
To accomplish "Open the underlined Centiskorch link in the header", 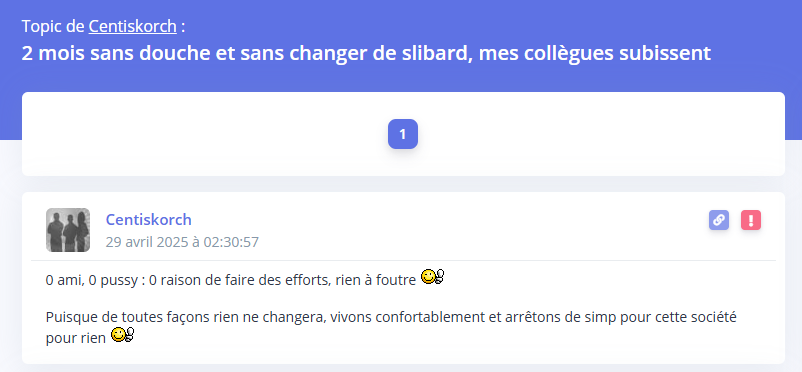I will [132, 27].
